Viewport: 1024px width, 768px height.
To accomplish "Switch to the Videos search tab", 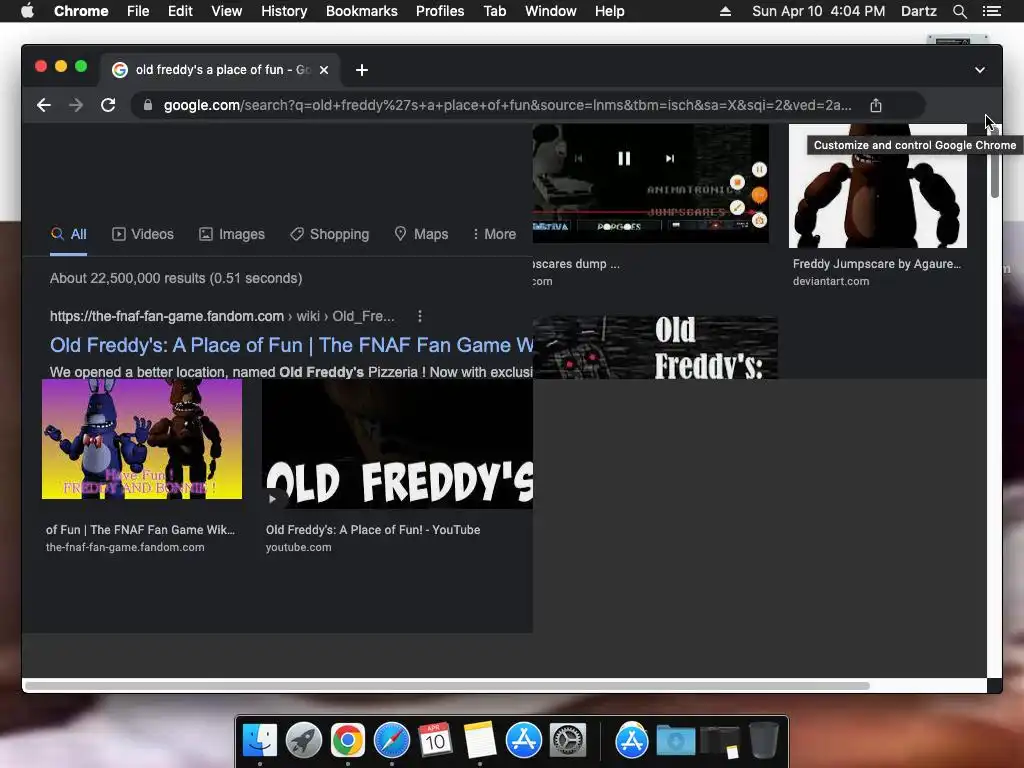I will [143, 234].
